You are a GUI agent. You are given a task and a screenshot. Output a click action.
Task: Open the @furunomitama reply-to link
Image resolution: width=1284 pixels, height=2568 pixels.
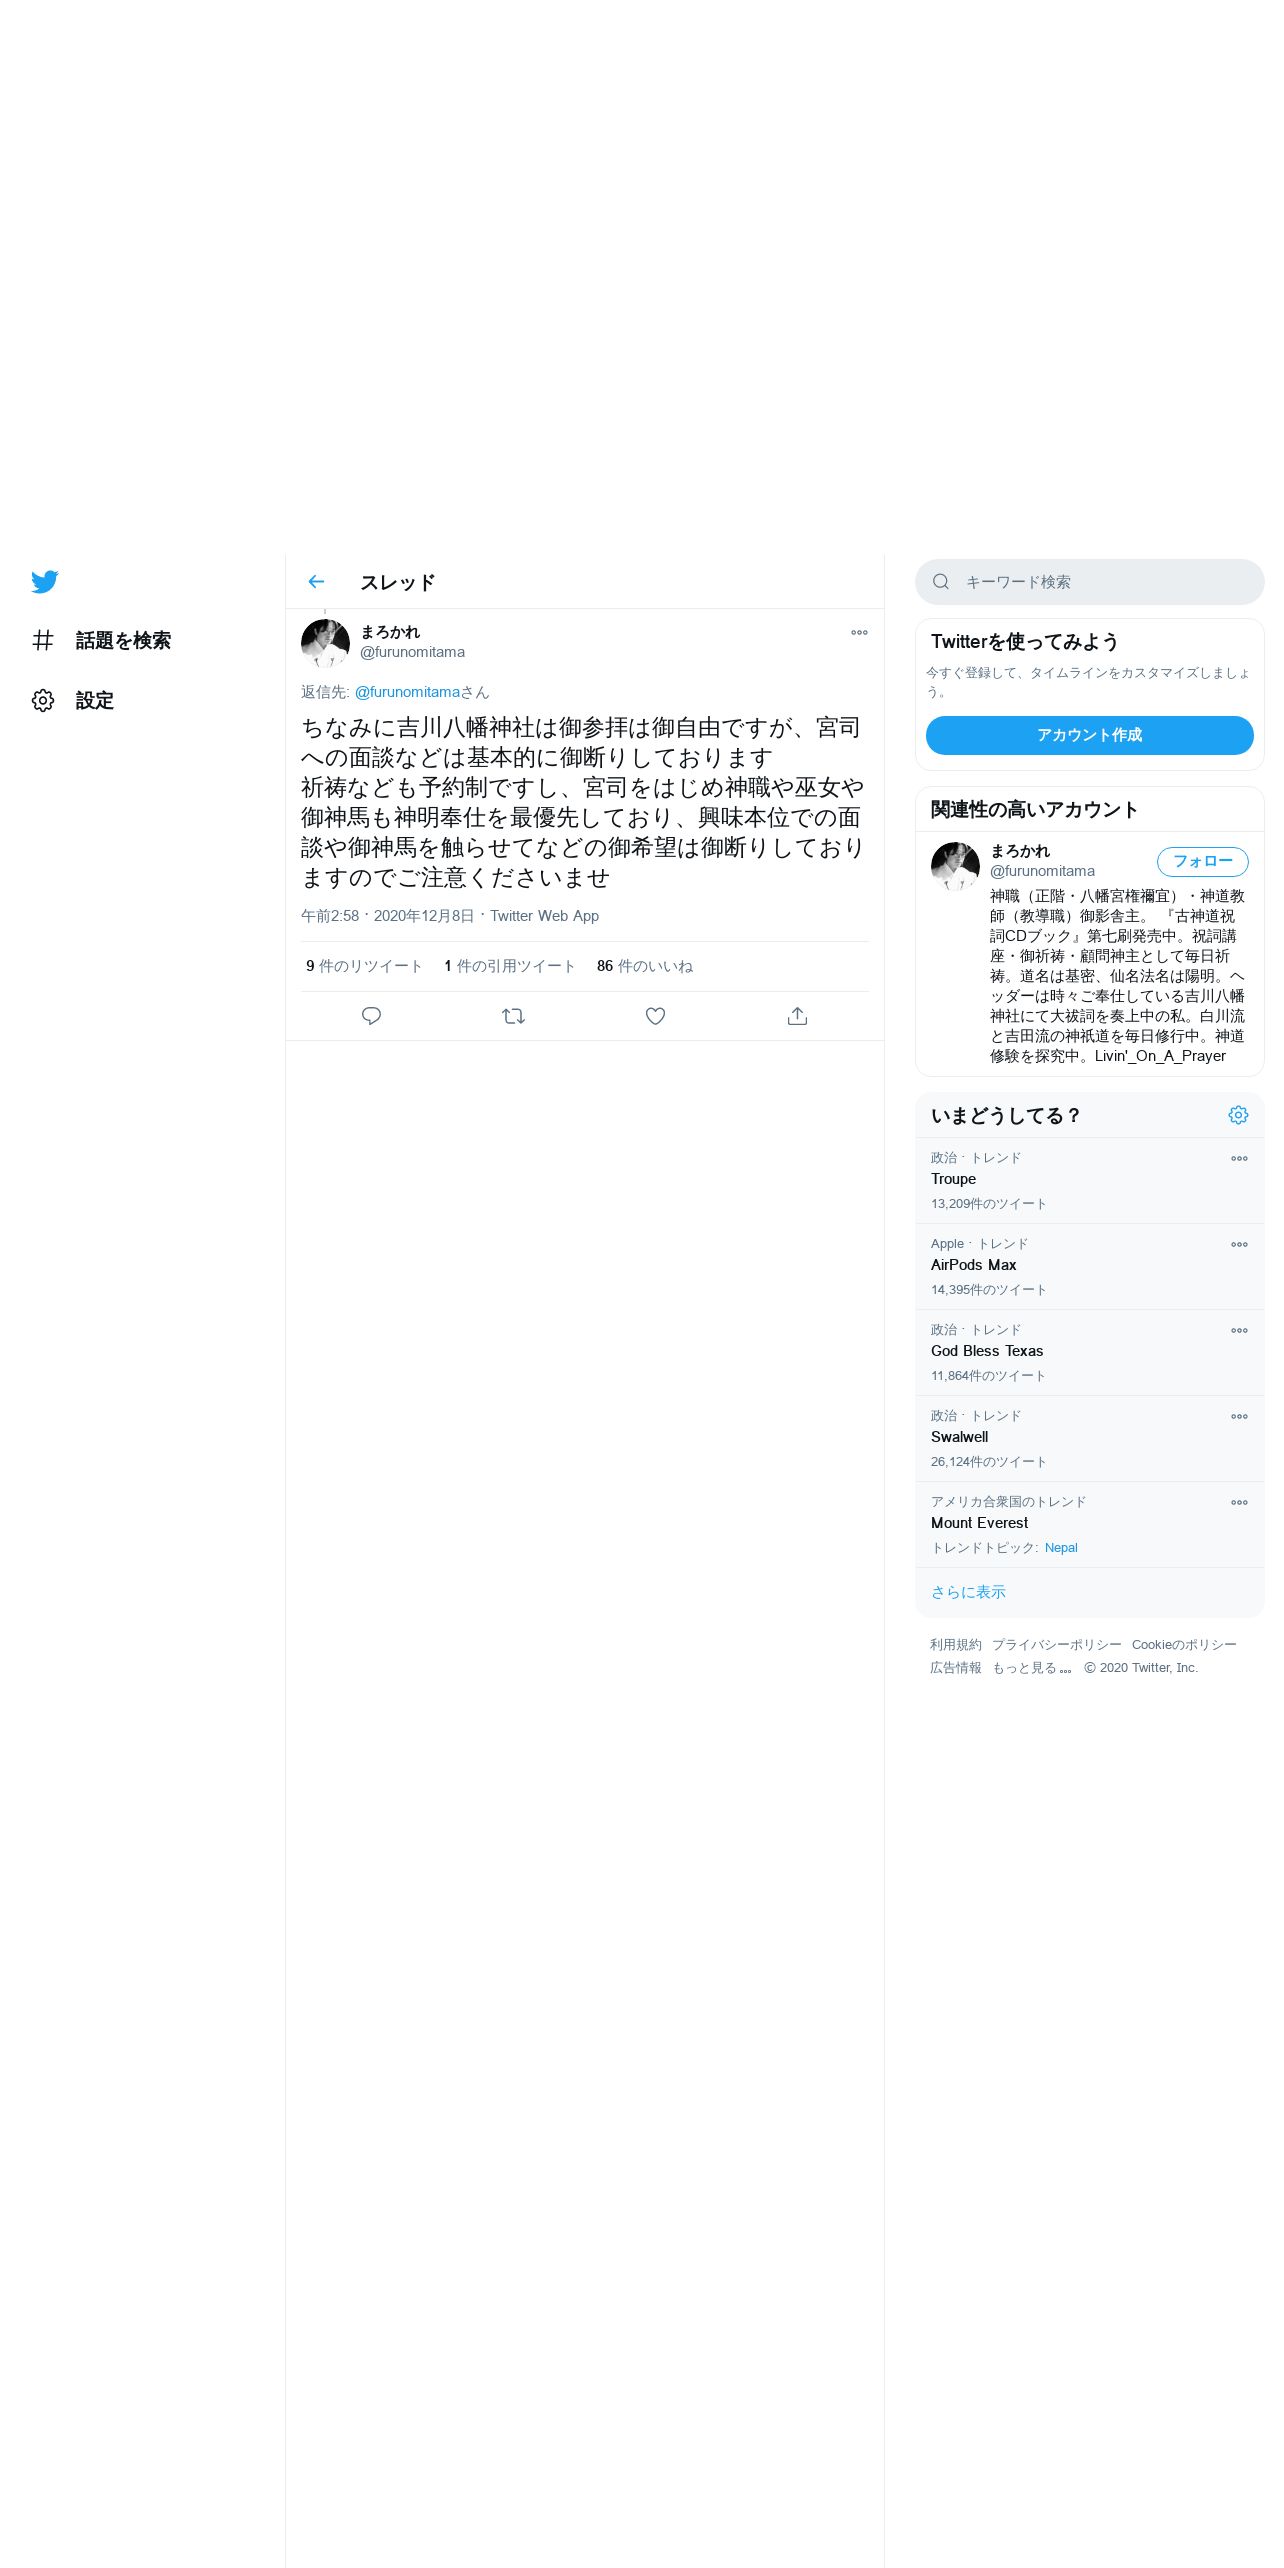tap(407, 692)
